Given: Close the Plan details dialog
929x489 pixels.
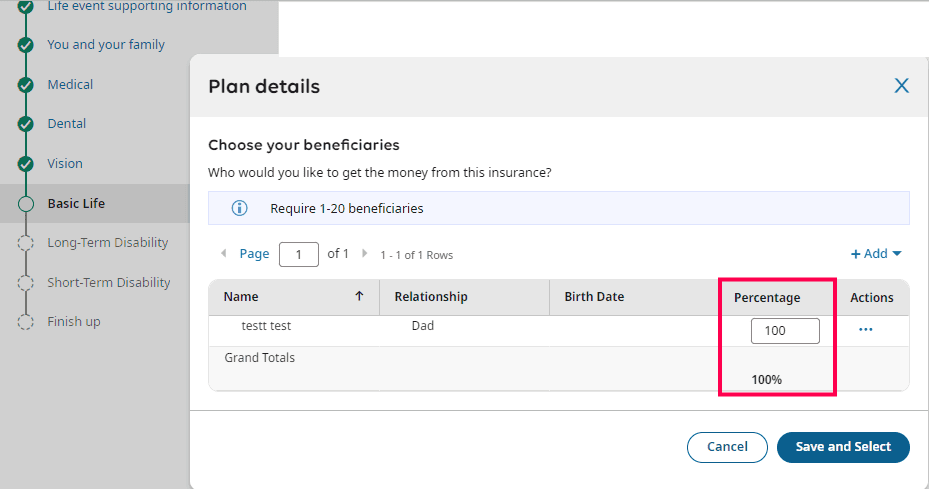Looking at the screenshot, I should point(901,86).
